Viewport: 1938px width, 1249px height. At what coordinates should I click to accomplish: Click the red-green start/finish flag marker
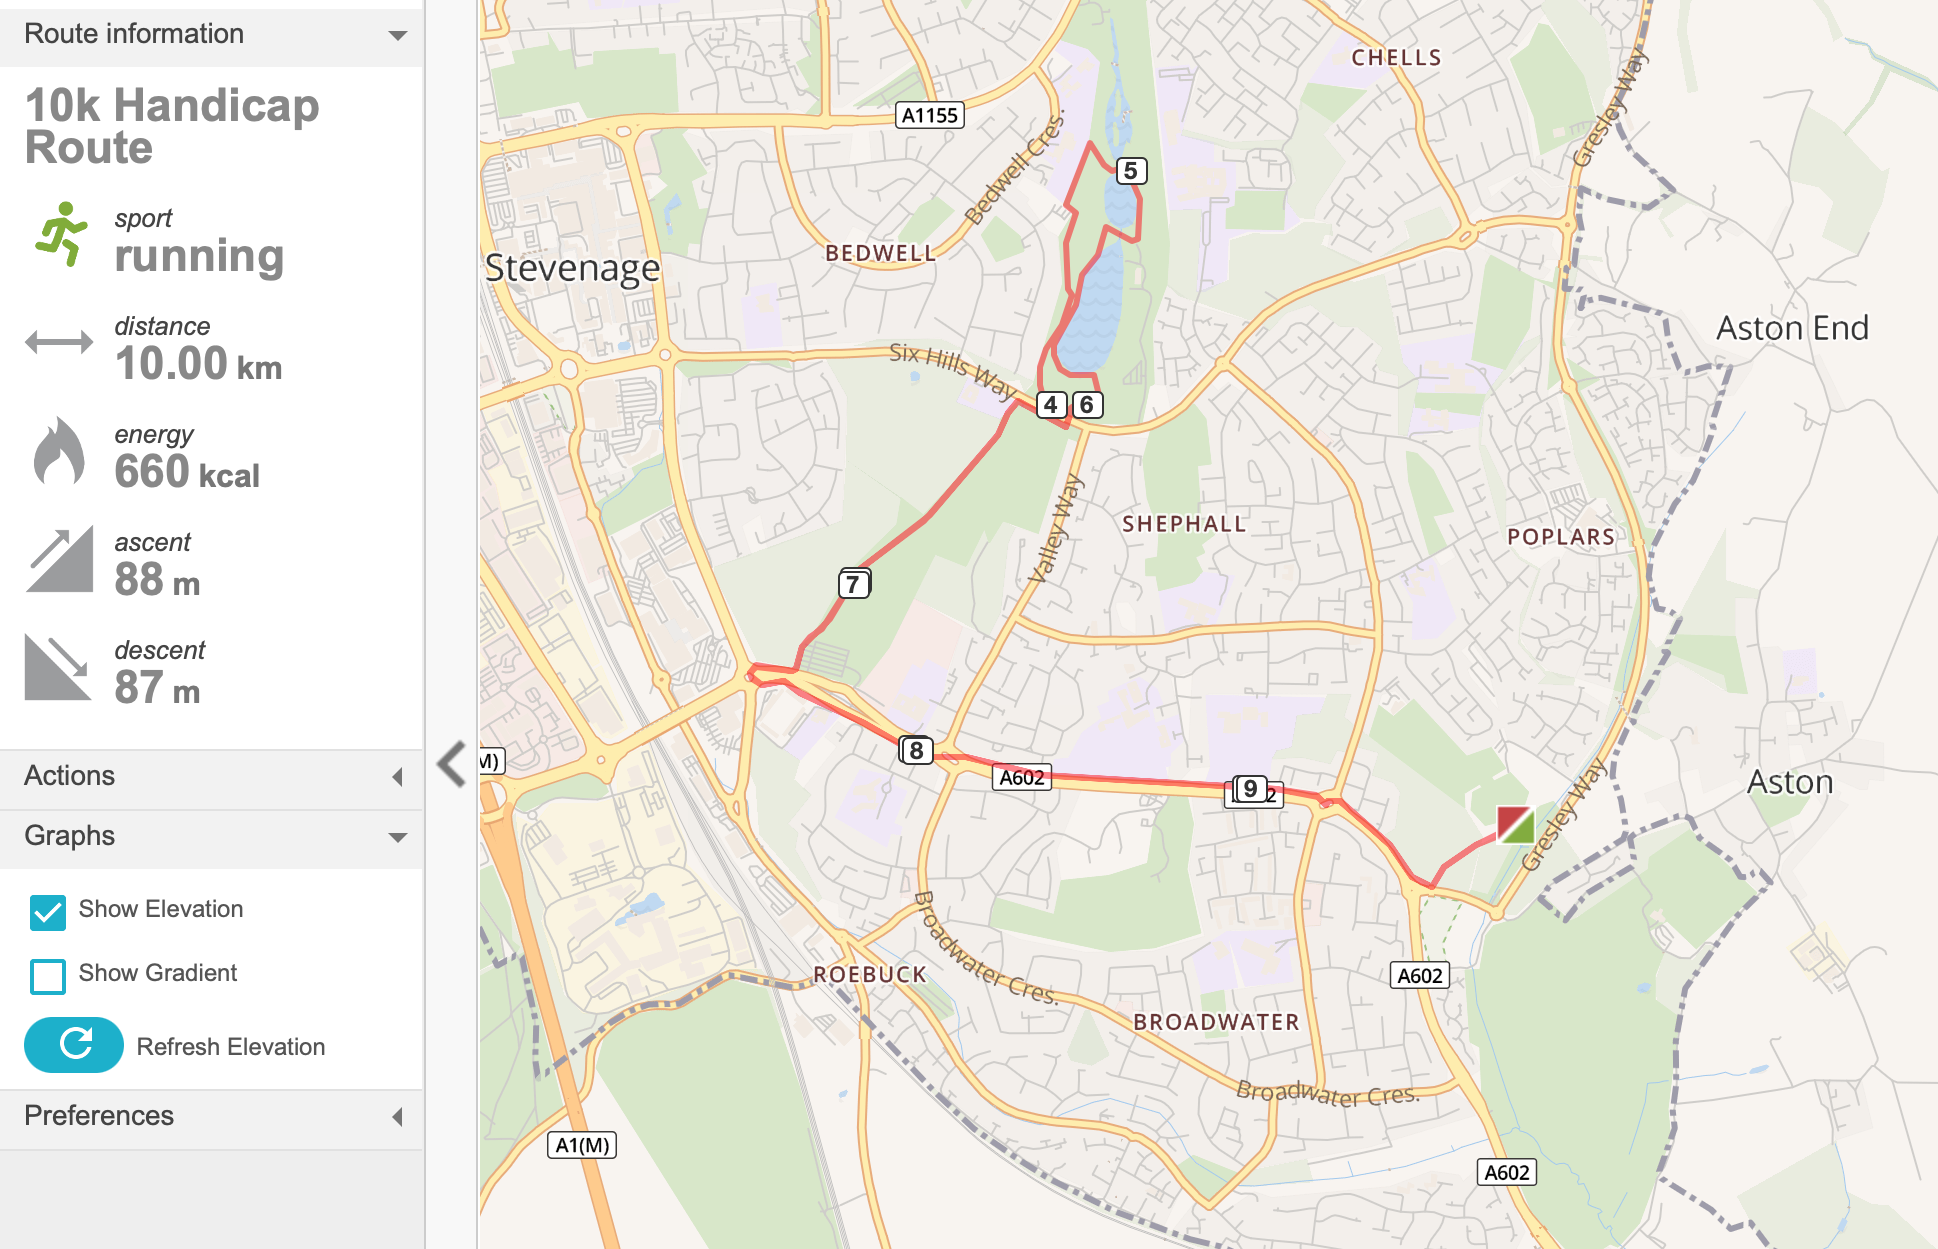pyautogui.click(x=1515, y=825)
